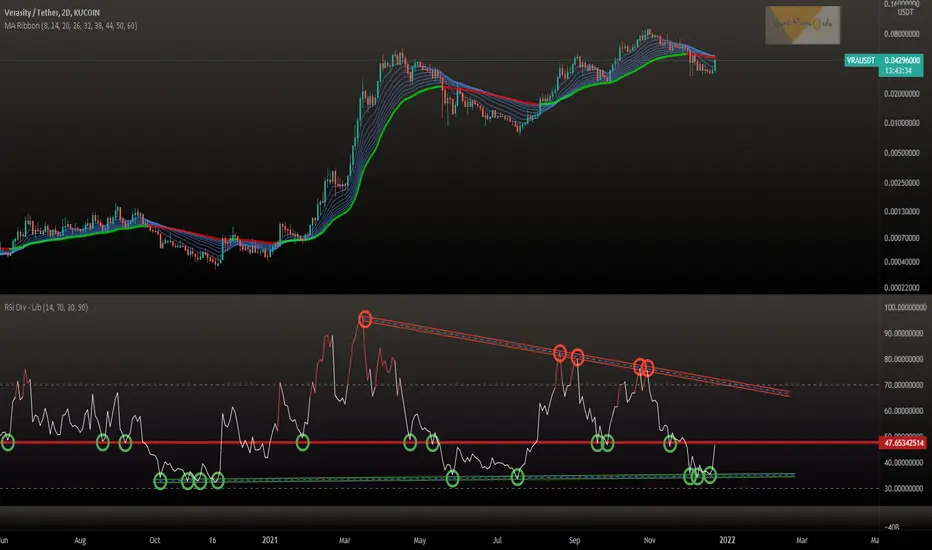The height and width of the screenshot is (550, 932).
Task: Click the 100.00000000 RSI scale label
Action: click(904, 307)
